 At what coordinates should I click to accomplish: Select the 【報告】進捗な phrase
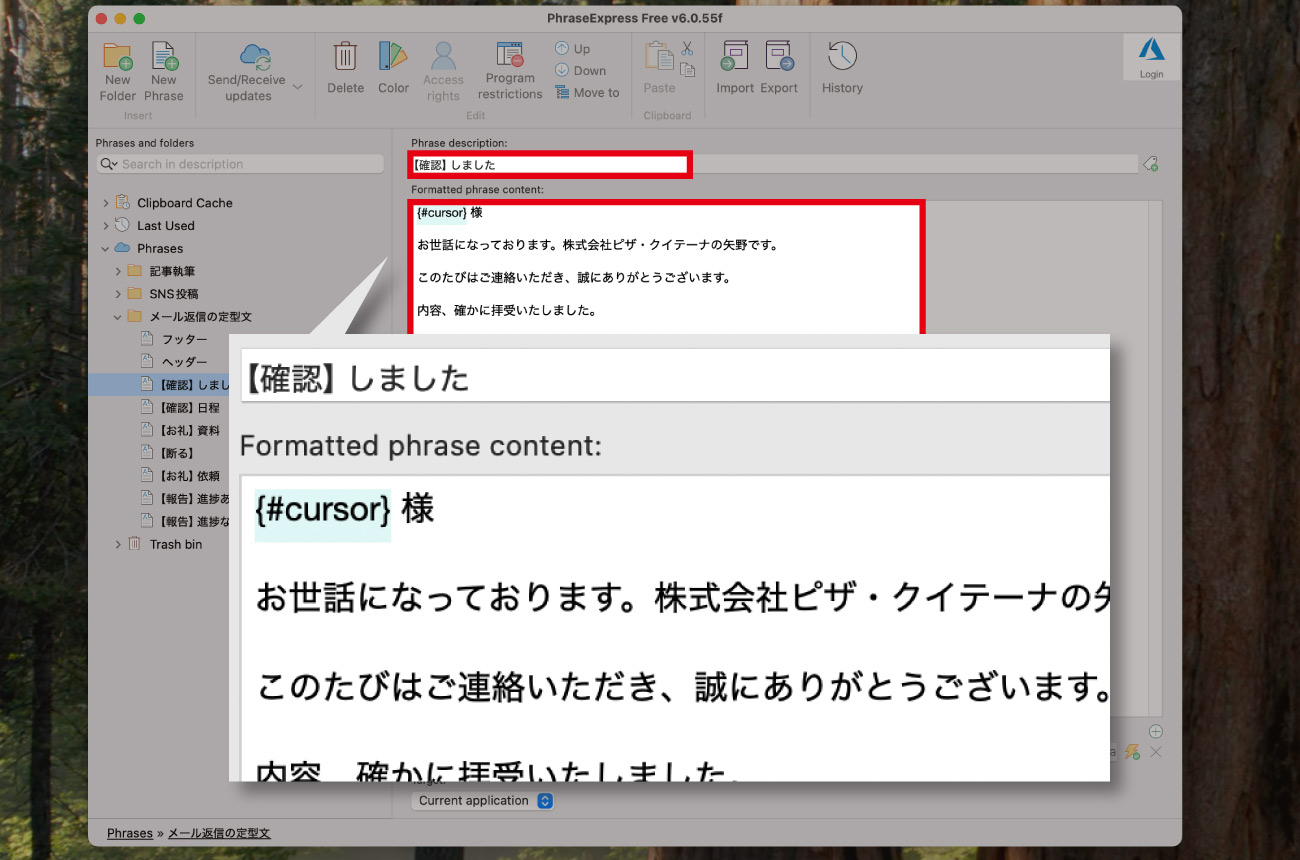point(194,521)
